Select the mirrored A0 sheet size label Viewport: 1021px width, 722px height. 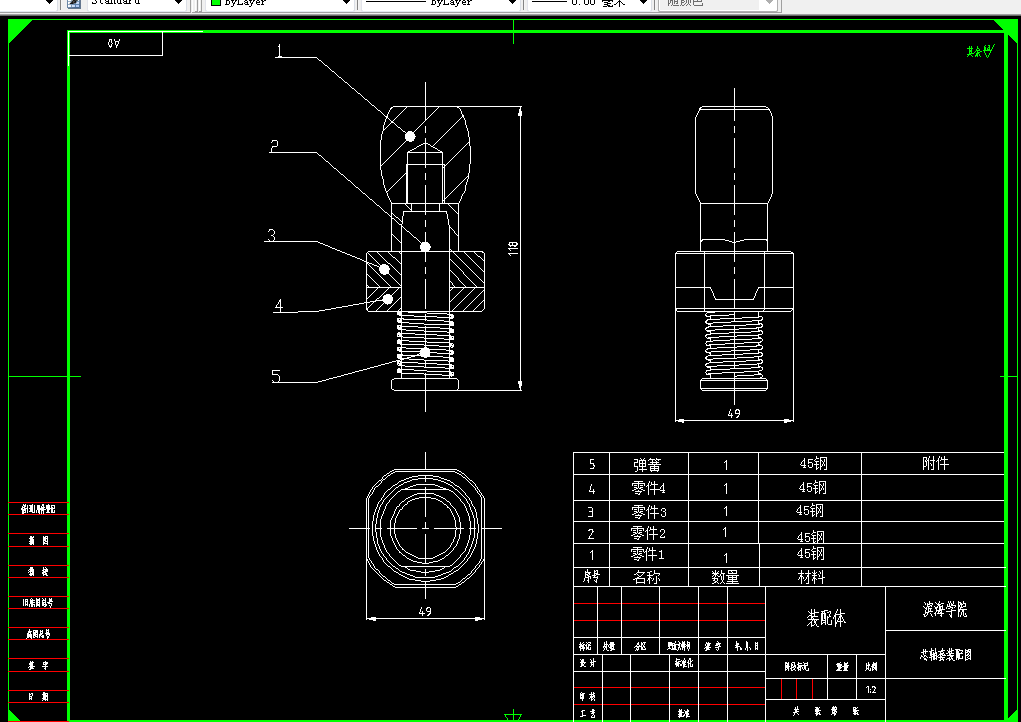(x=114, y=44)
